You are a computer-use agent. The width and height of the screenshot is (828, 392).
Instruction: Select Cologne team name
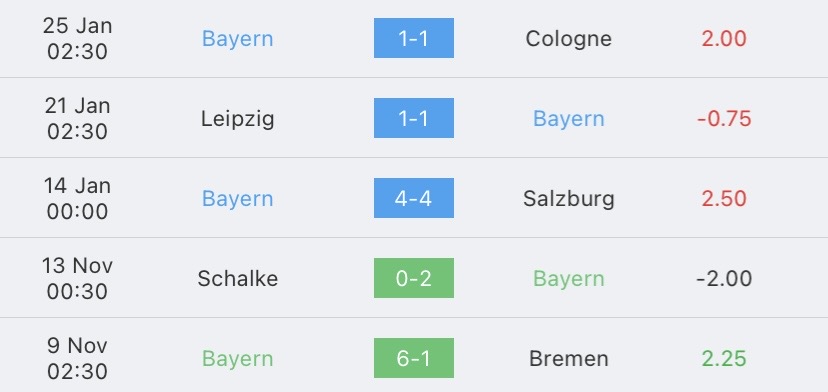pyautogui.click(x=569, y=39)
